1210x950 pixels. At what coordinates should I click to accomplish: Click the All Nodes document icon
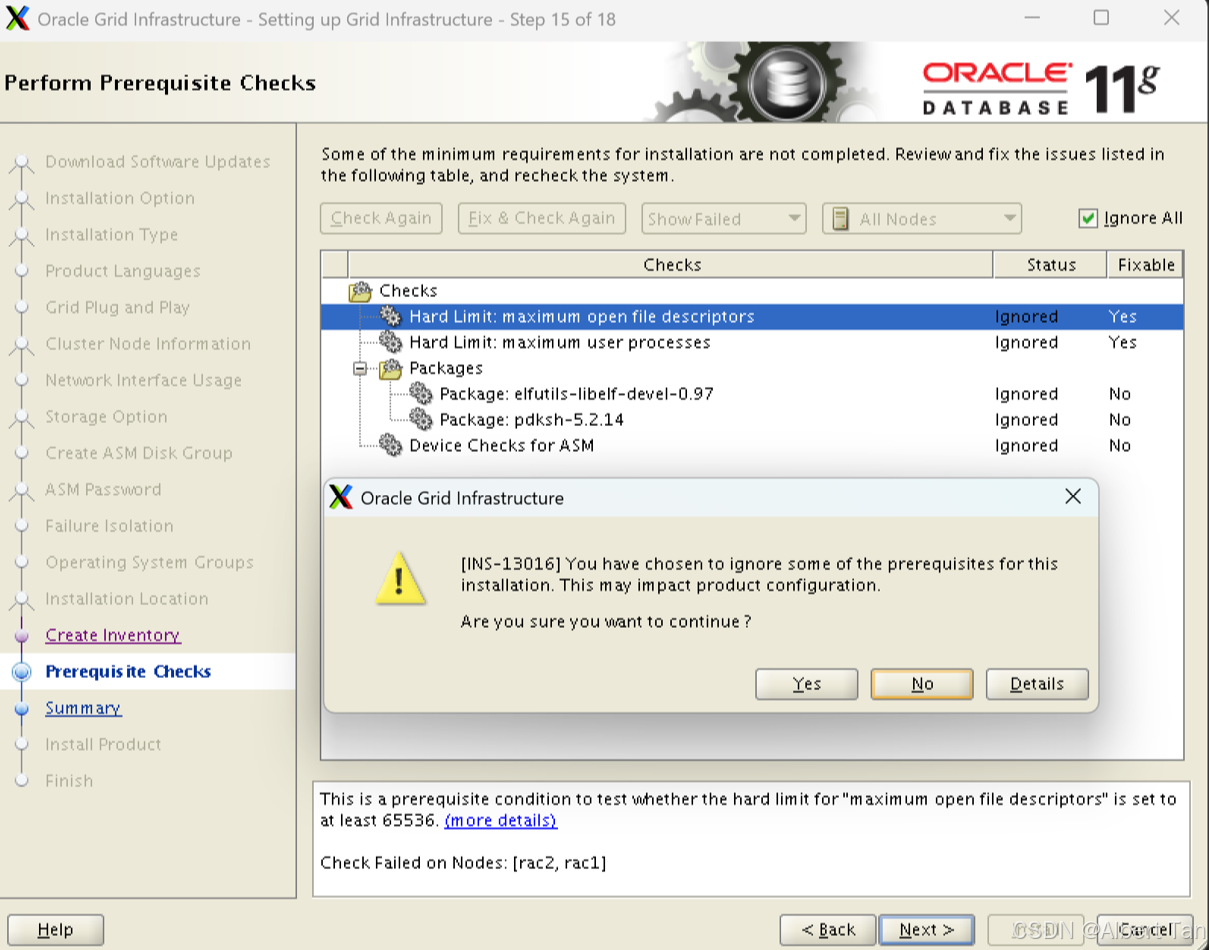tap(840, 219)
